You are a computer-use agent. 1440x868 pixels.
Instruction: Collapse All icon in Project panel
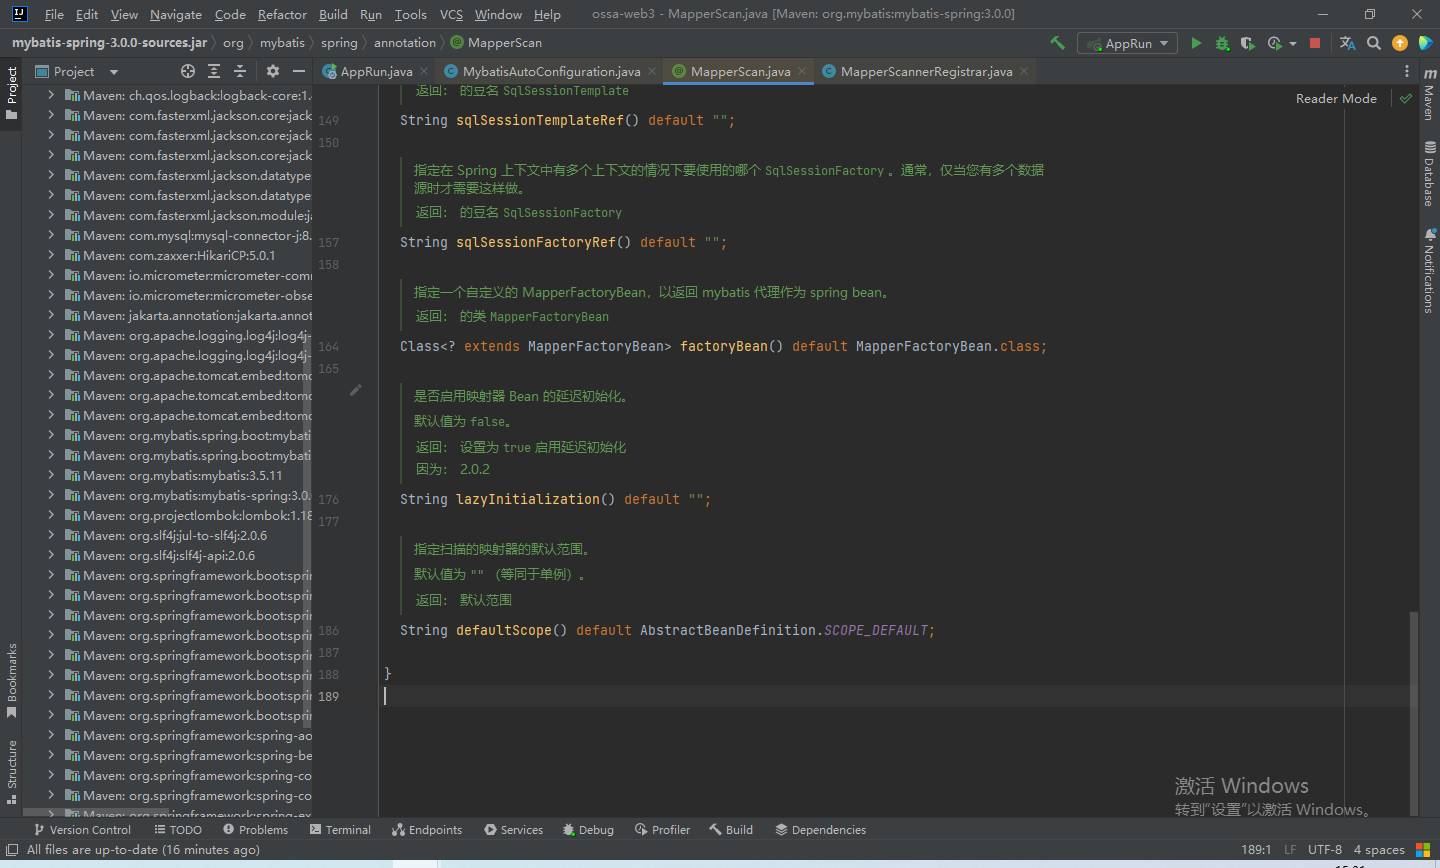coord(240,71)
